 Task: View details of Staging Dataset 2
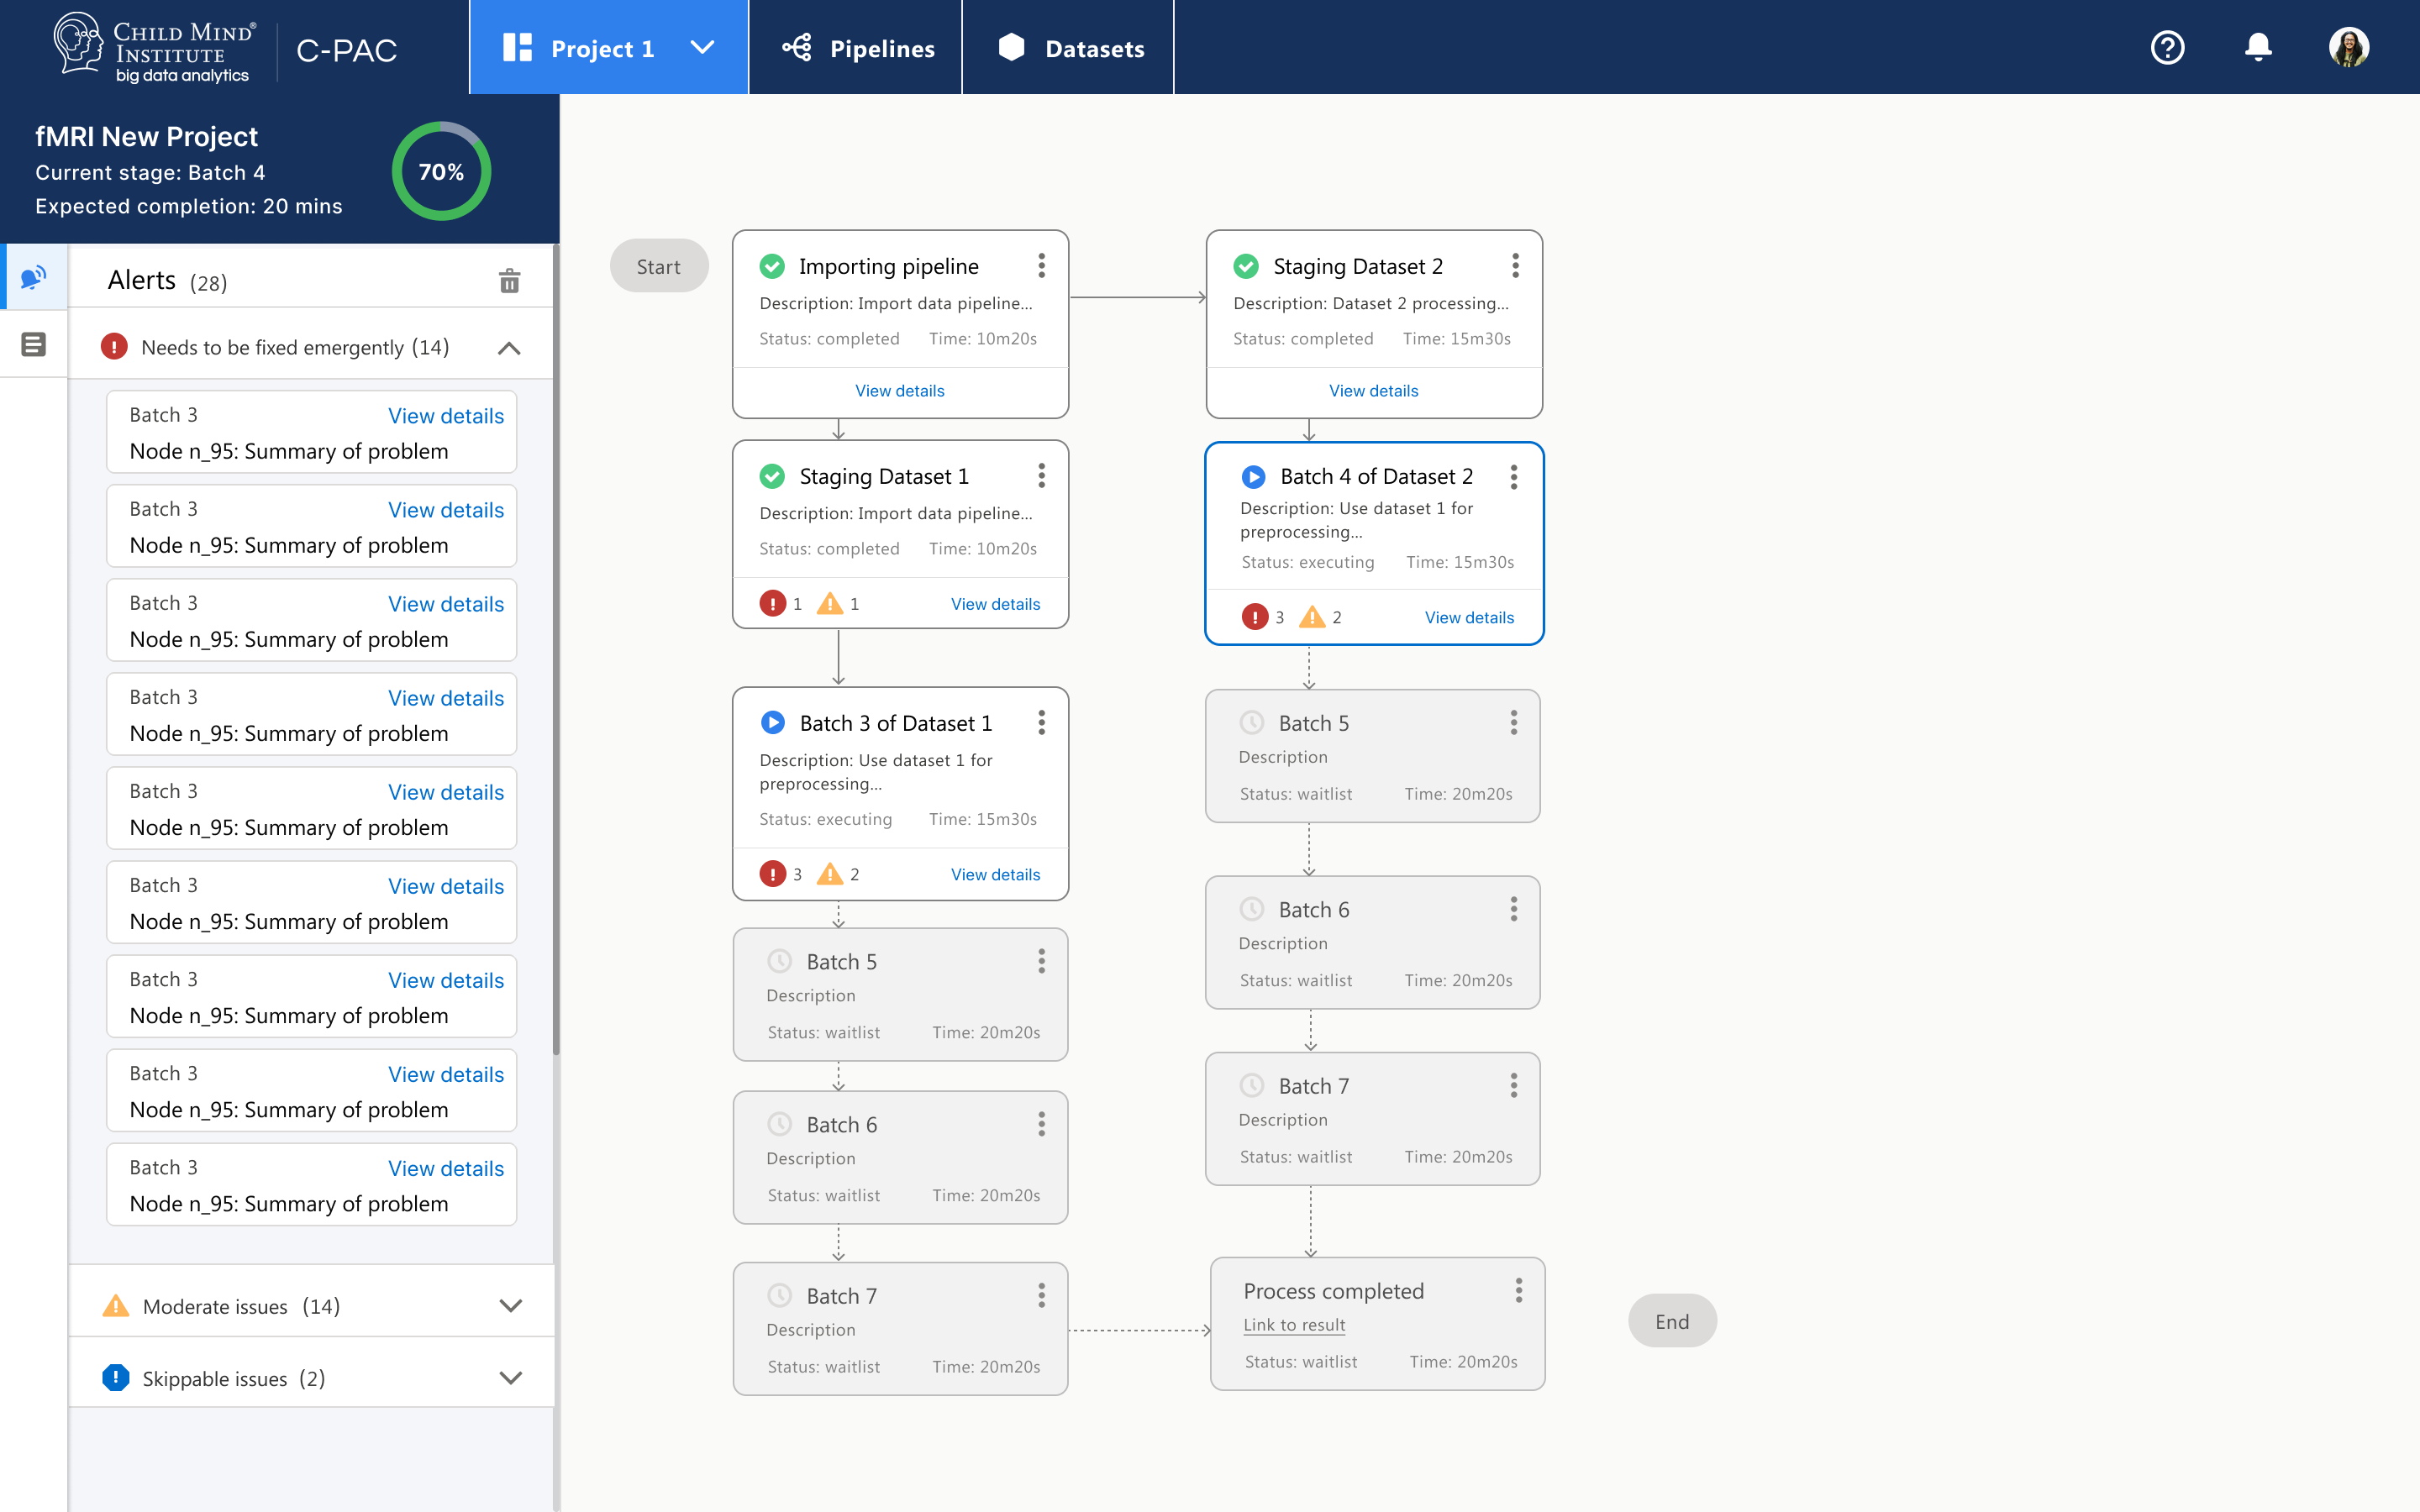click(x=1373, y=391)
